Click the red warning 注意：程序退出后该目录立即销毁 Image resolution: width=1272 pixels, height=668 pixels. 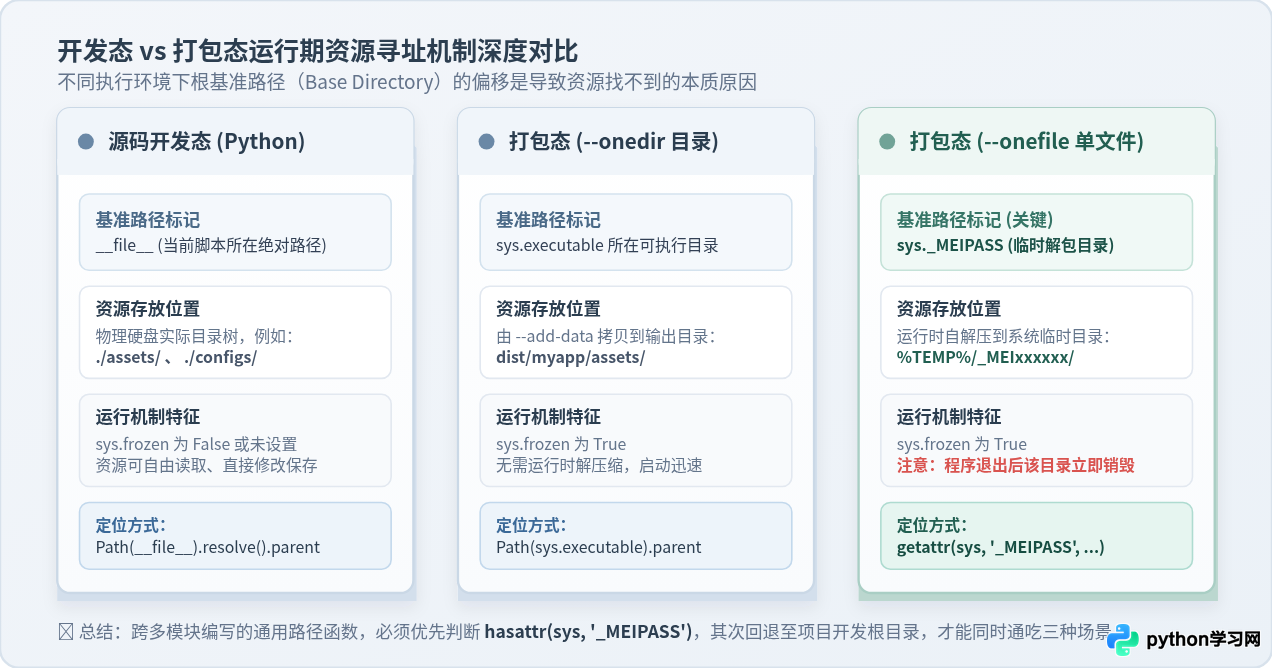[x=1016, y=465]
